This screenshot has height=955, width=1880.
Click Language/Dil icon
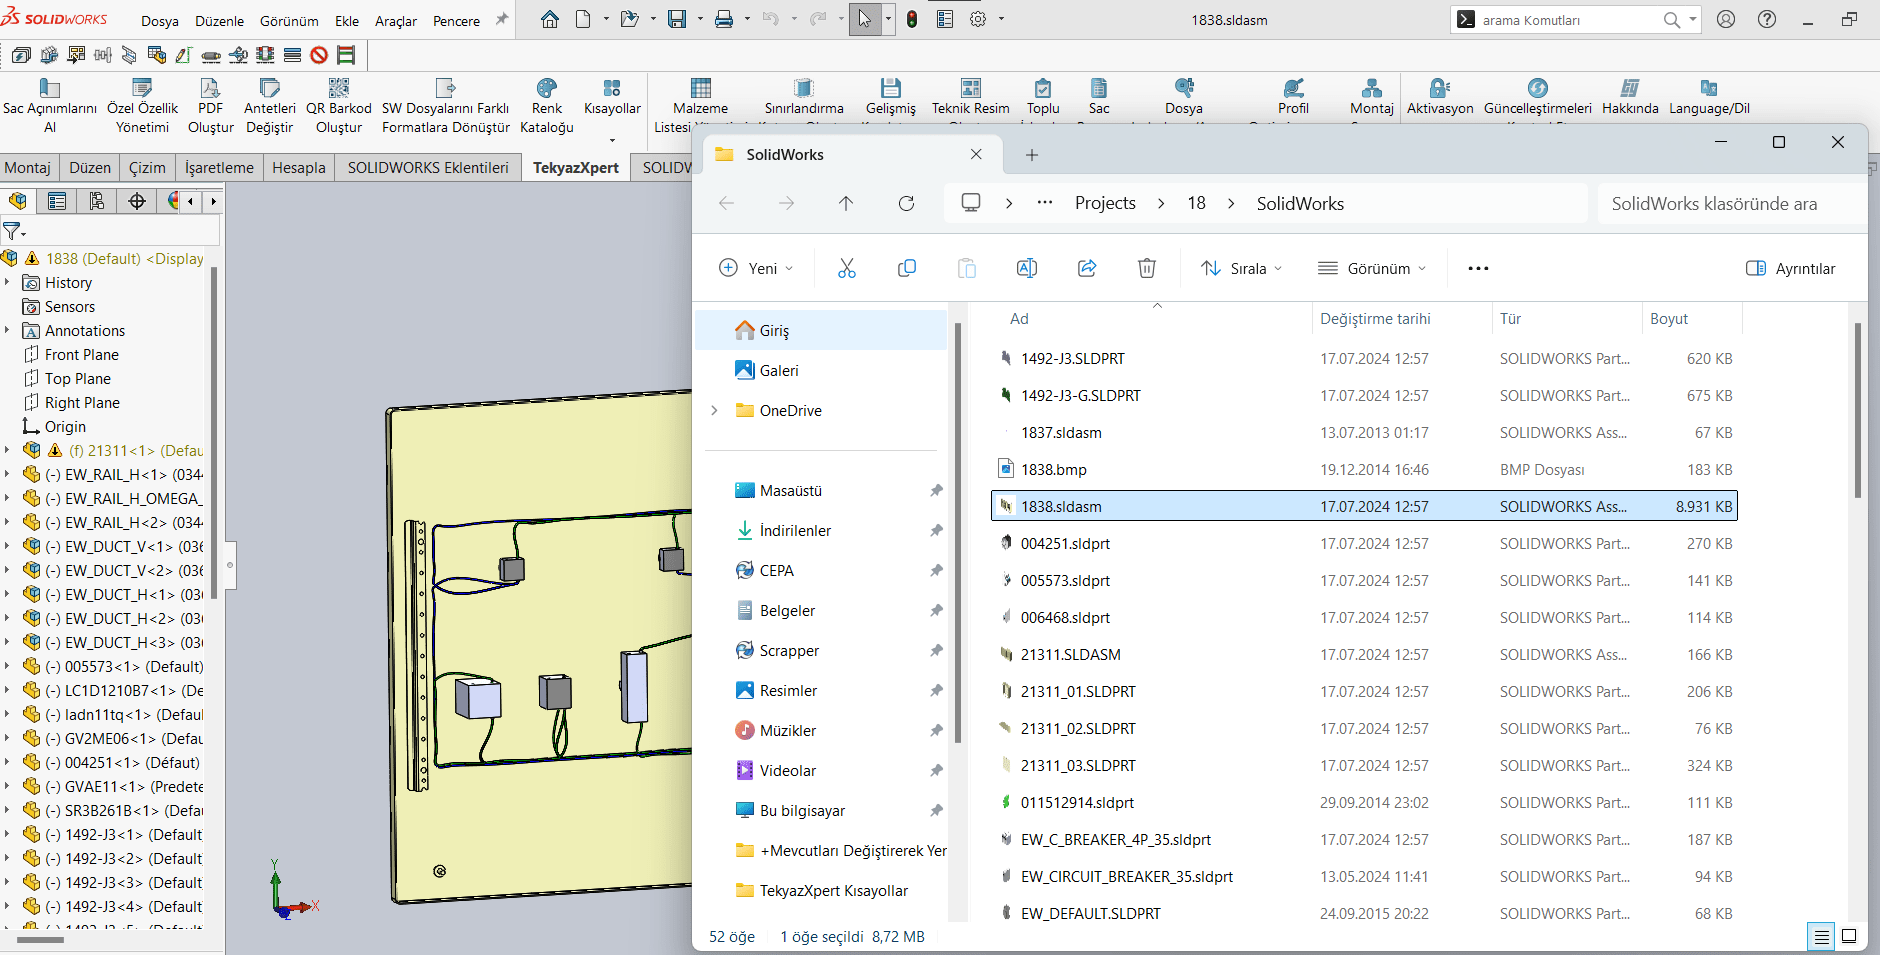(x=1709, y=97)
